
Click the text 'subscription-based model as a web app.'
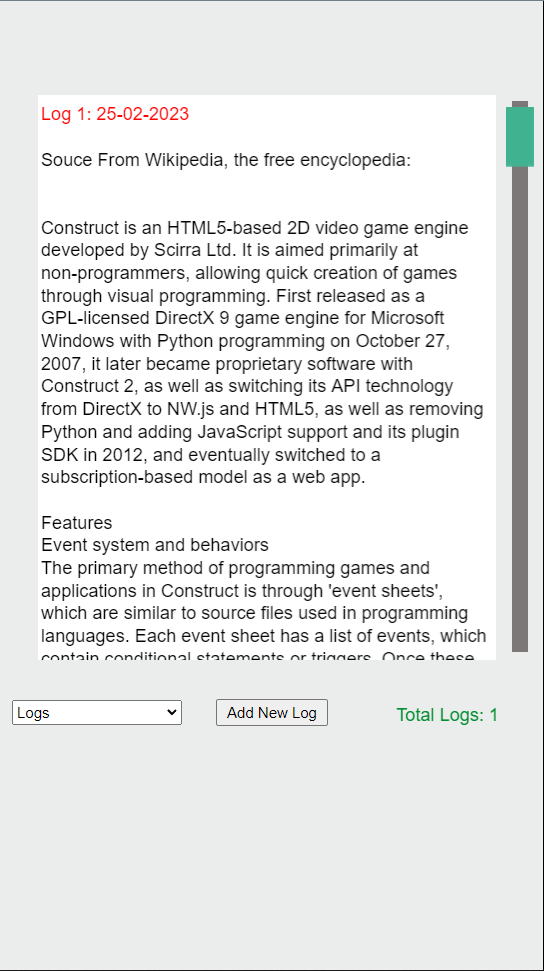click(x=203, y=477)
